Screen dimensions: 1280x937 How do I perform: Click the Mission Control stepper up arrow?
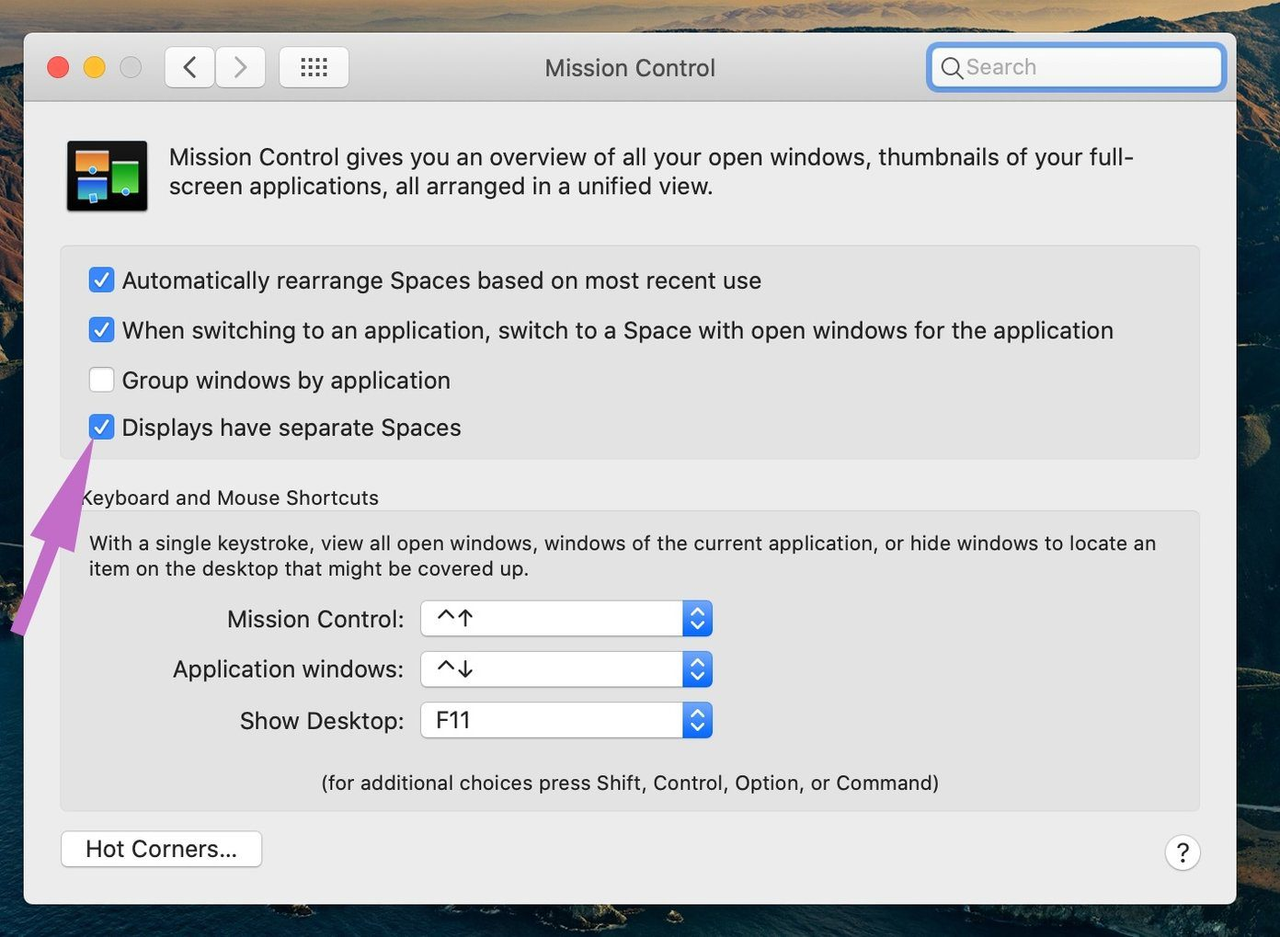point(697,611)
